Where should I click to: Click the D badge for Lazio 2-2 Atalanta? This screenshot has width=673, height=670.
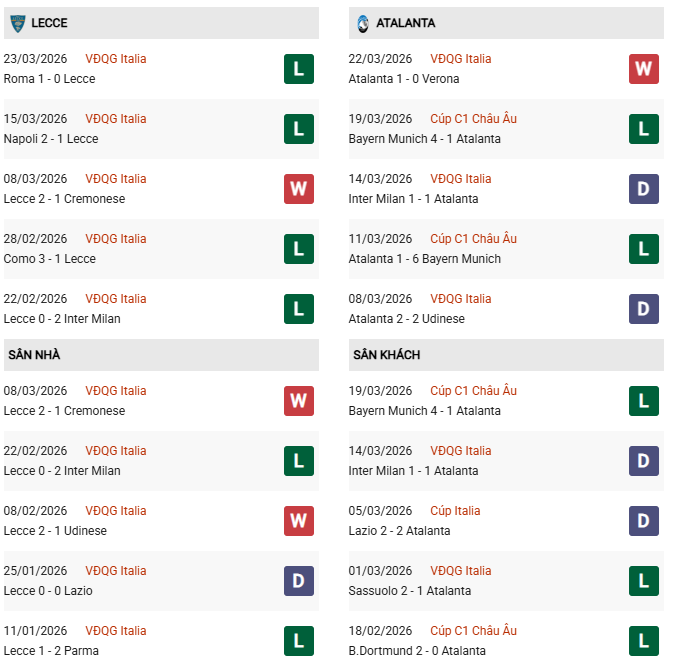tap(644, 521)
